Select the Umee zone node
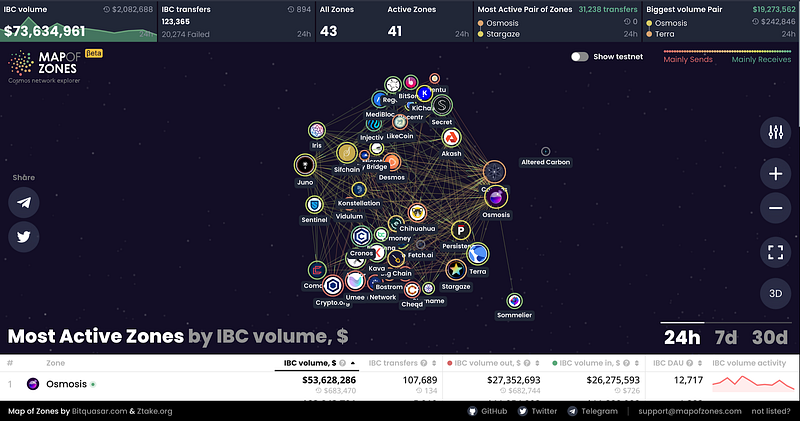 (355, 281)
